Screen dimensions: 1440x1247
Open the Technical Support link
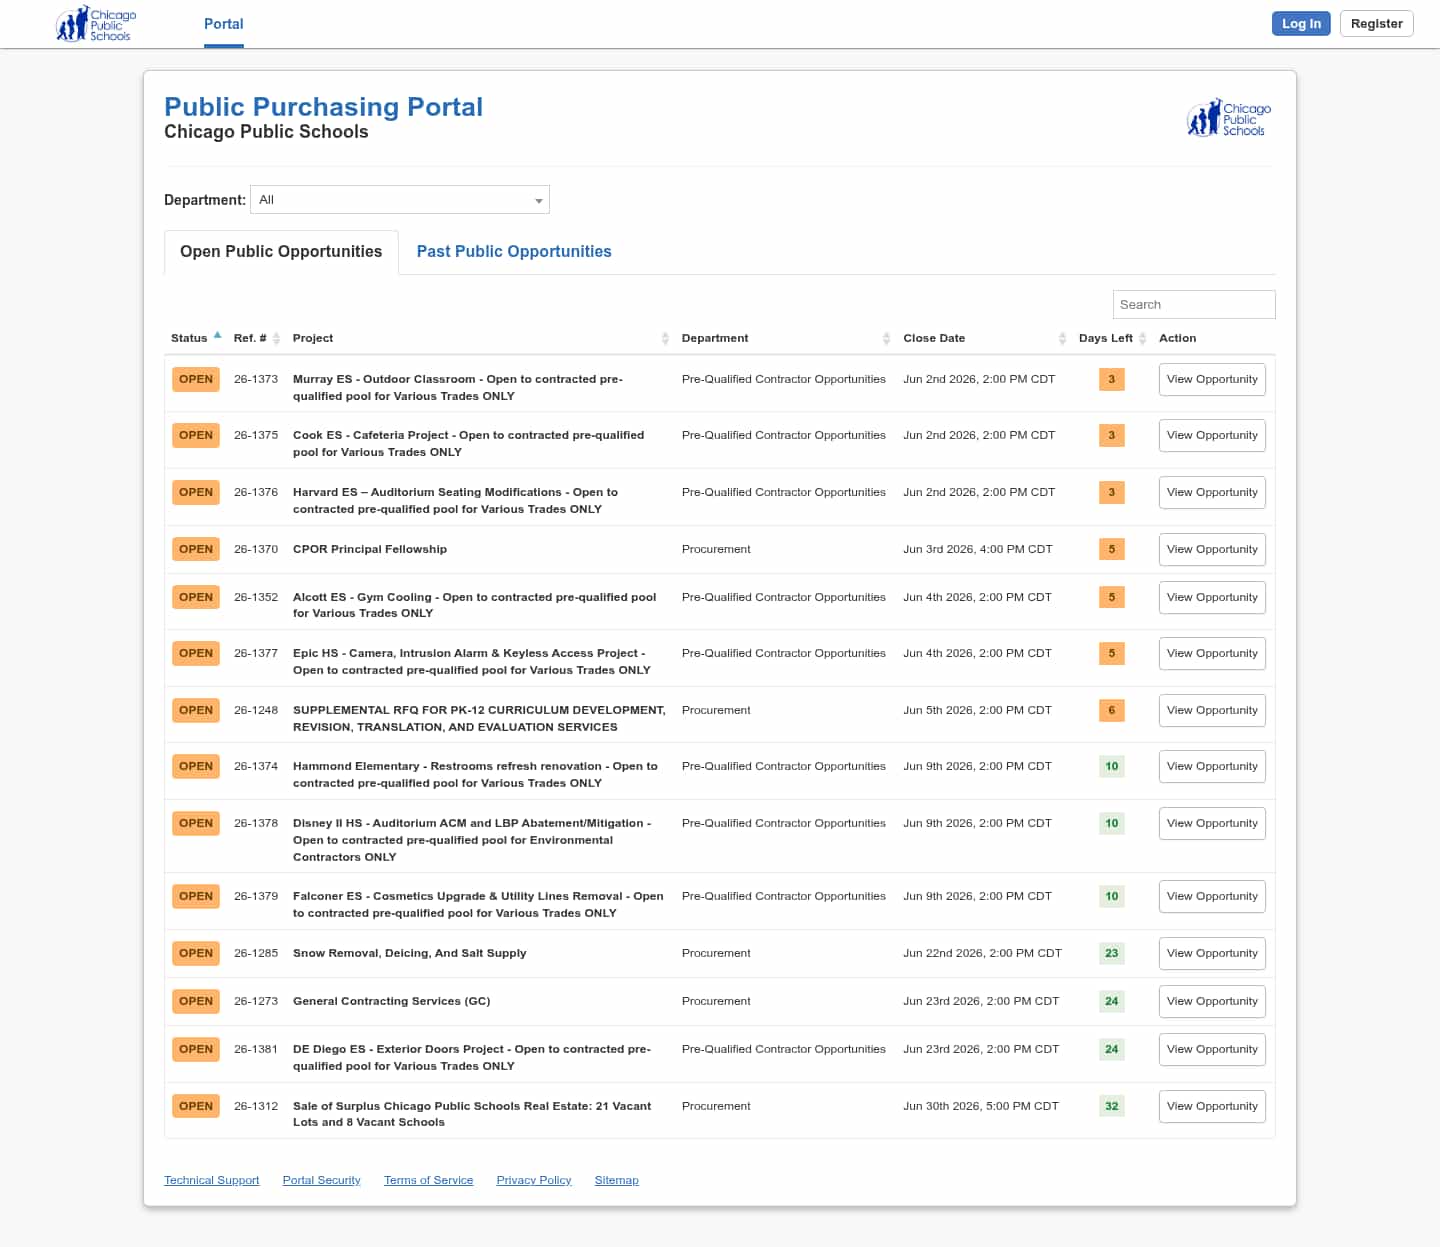[211, 1181]
